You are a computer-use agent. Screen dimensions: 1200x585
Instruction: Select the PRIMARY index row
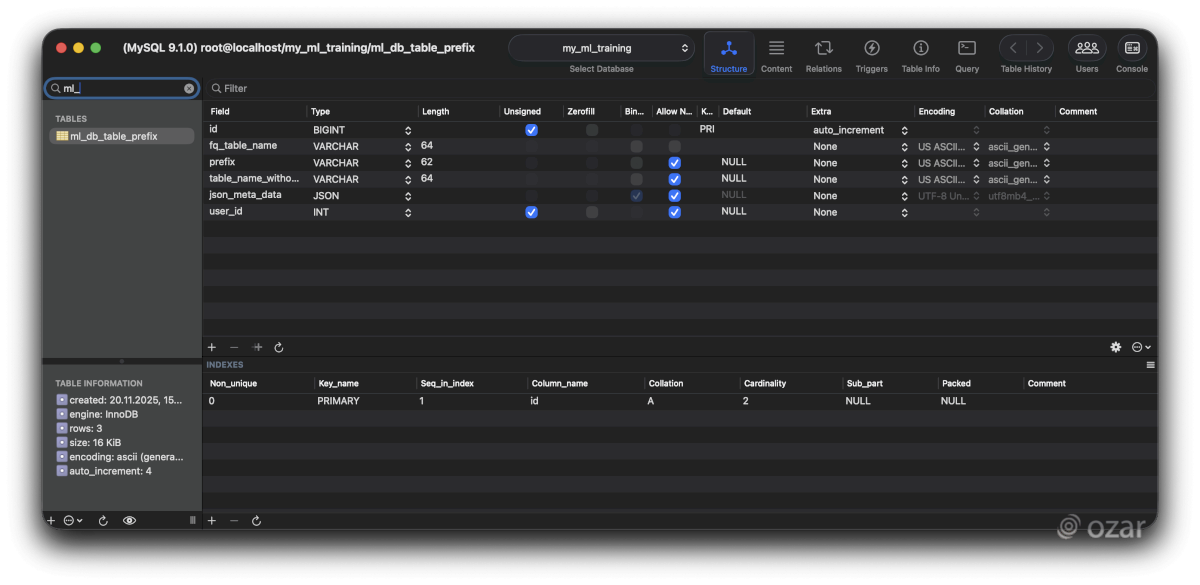[x=680, y=400]
